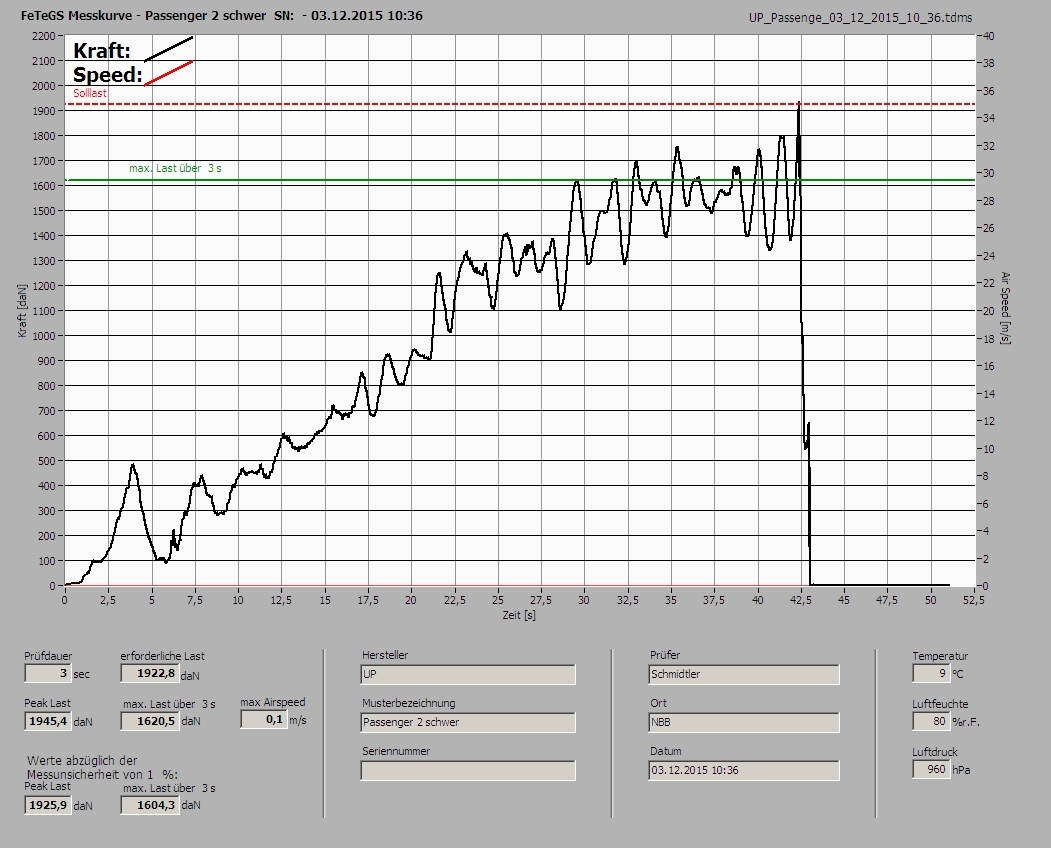The width and height of the screenshot is (1051, 848).
Task: Click the 25 tick on time axis
Action: tap(497, 600)
